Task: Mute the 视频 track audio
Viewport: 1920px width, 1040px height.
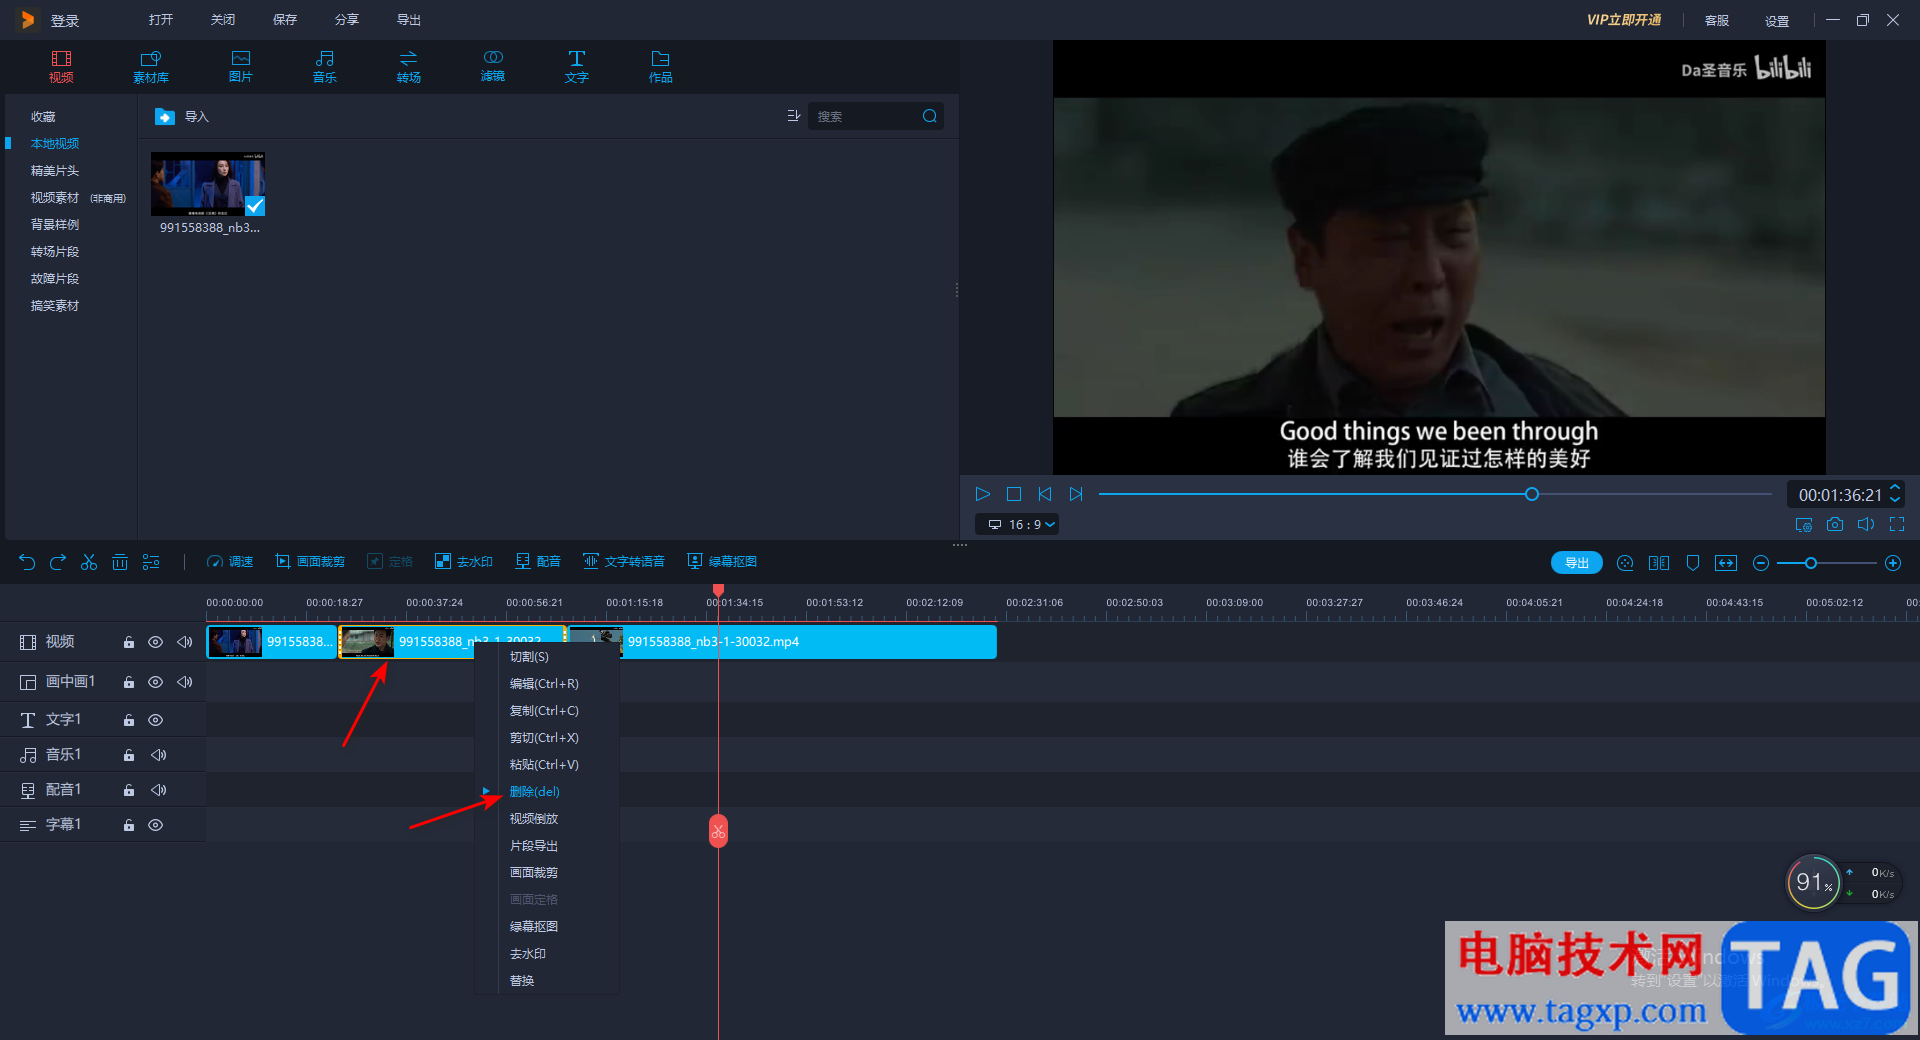Action: click(x=185, y=642)
